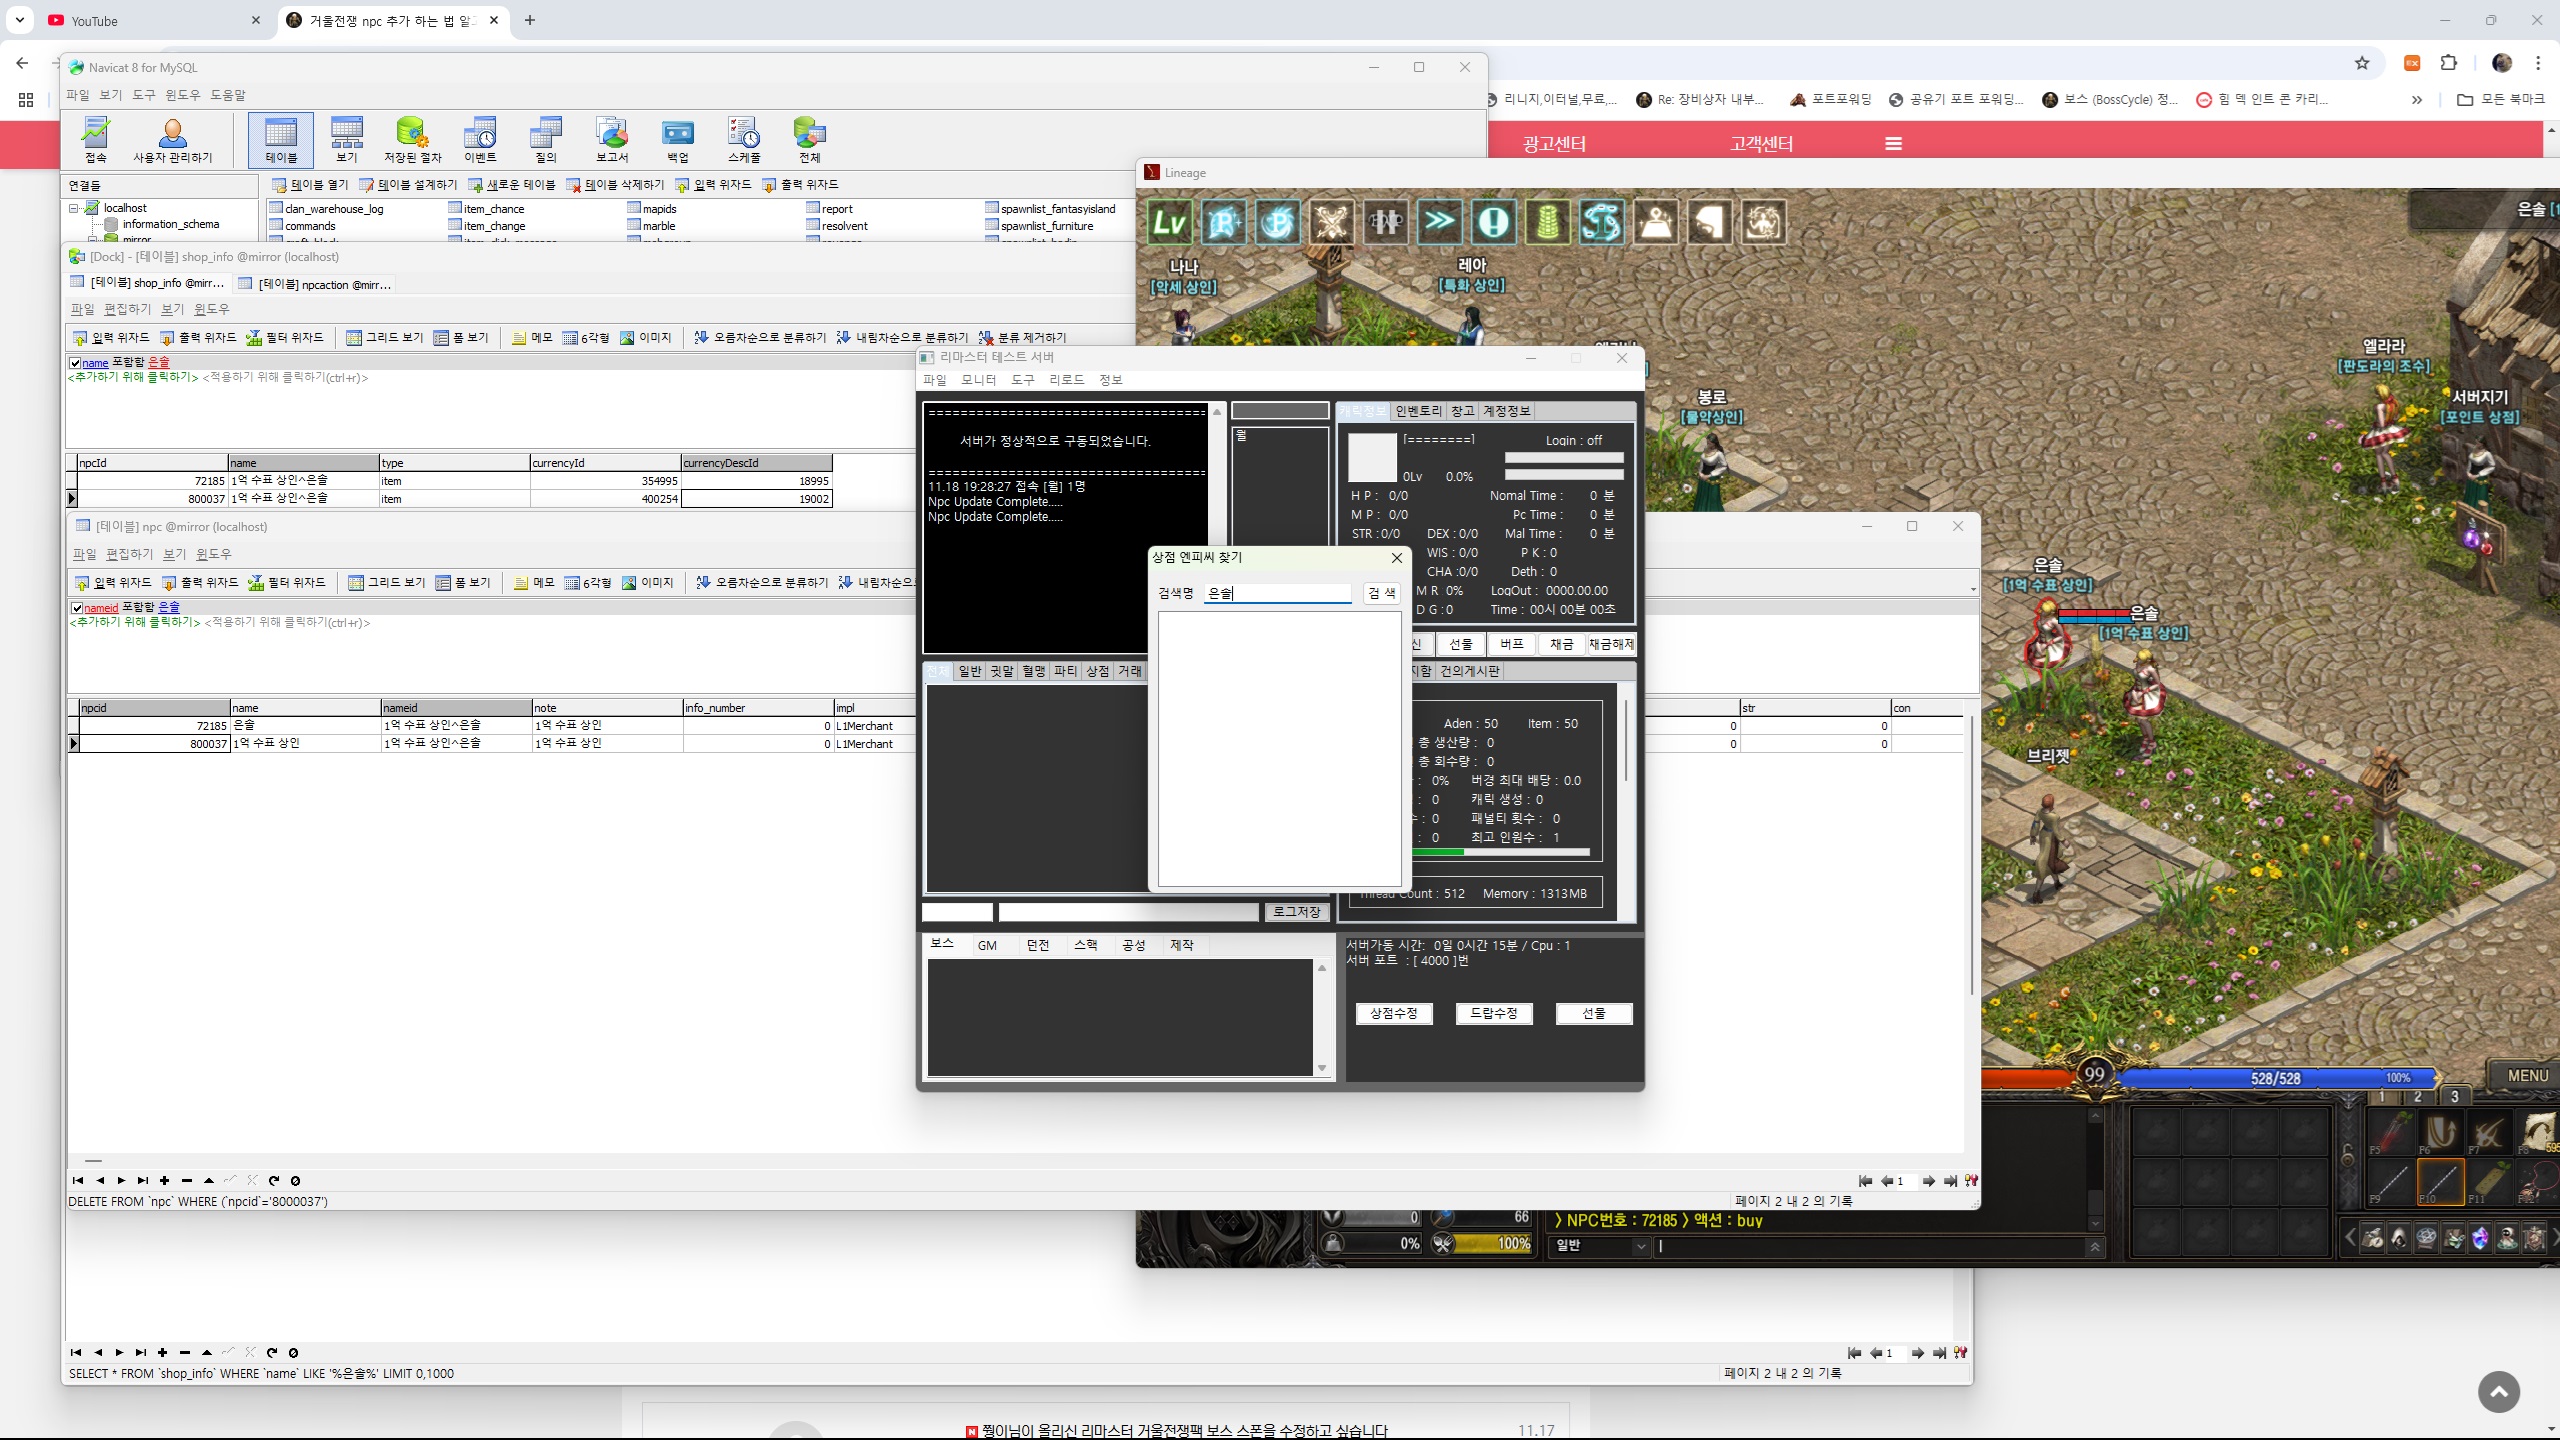
Task: Click the Lineage chat input field
Action: 1868,1246
